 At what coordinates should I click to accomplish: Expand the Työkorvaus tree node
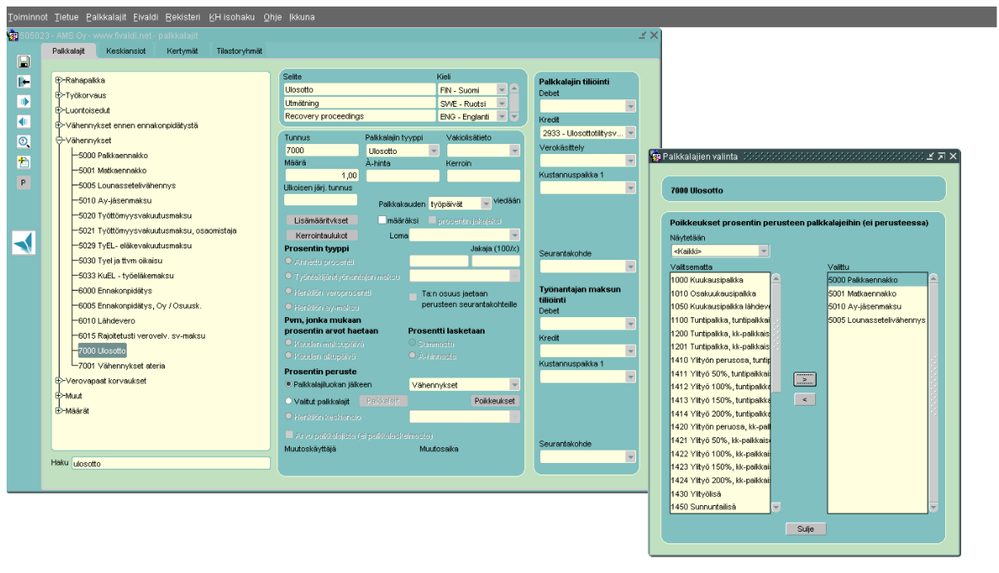[x=58, y=95]
